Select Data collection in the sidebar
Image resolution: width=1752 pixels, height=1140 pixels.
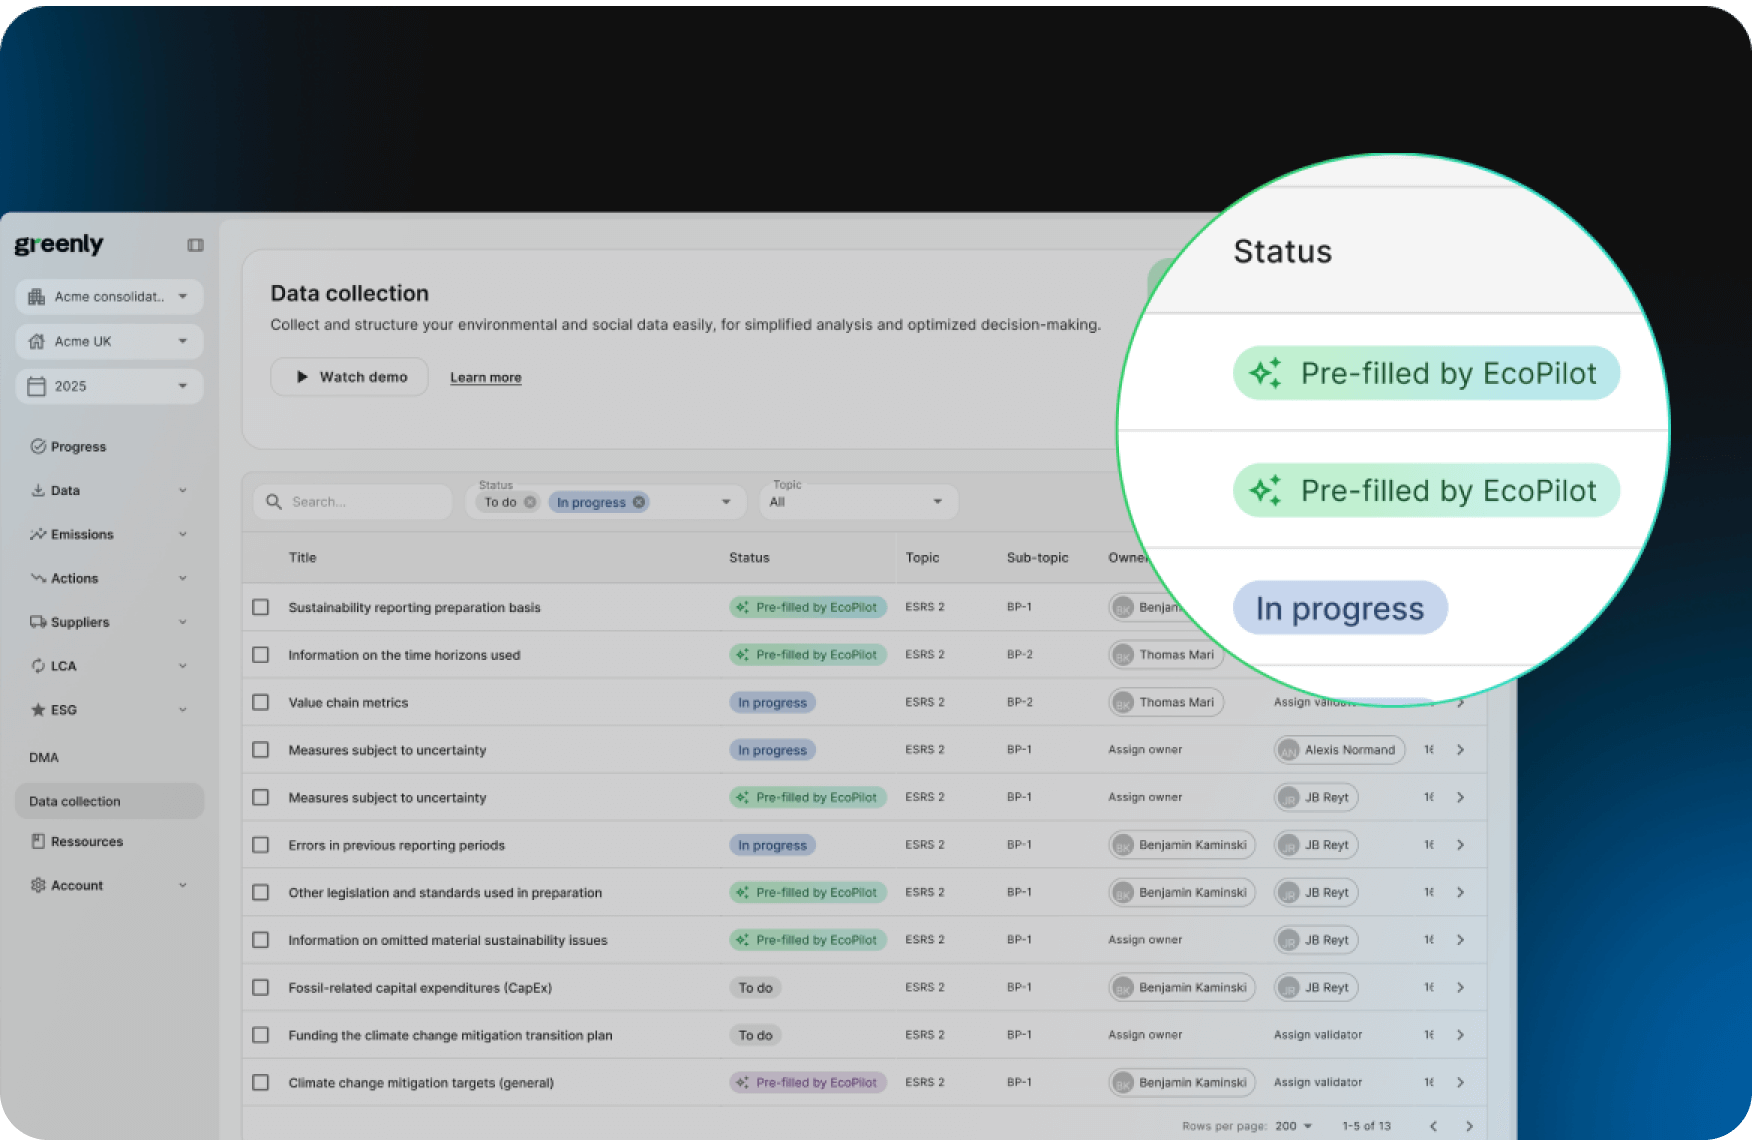point(109,801)
